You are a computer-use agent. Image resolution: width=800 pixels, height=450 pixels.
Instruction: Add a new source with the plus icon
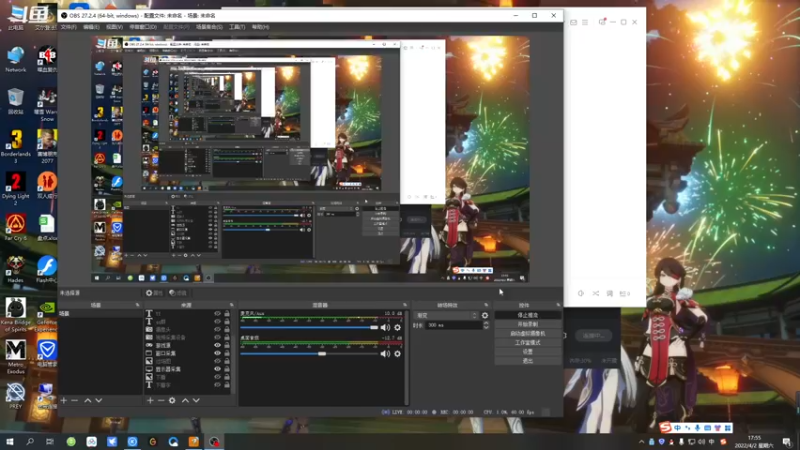coord(150,401)
